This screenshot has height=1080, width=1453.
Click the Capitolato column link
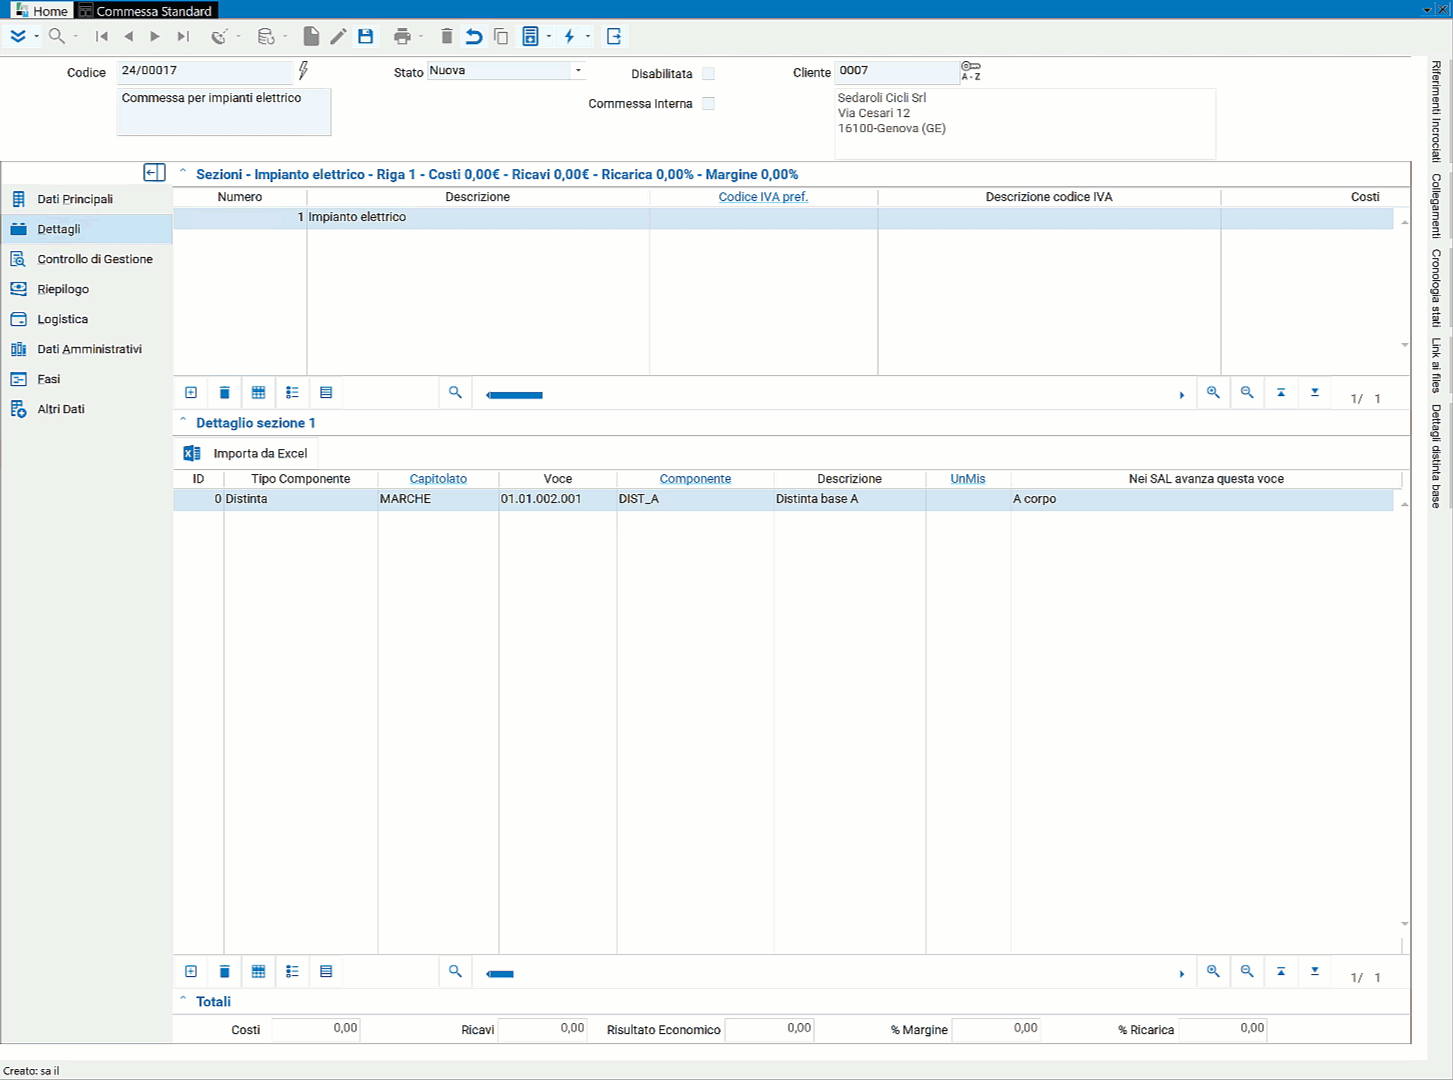[x=438, y=479]
